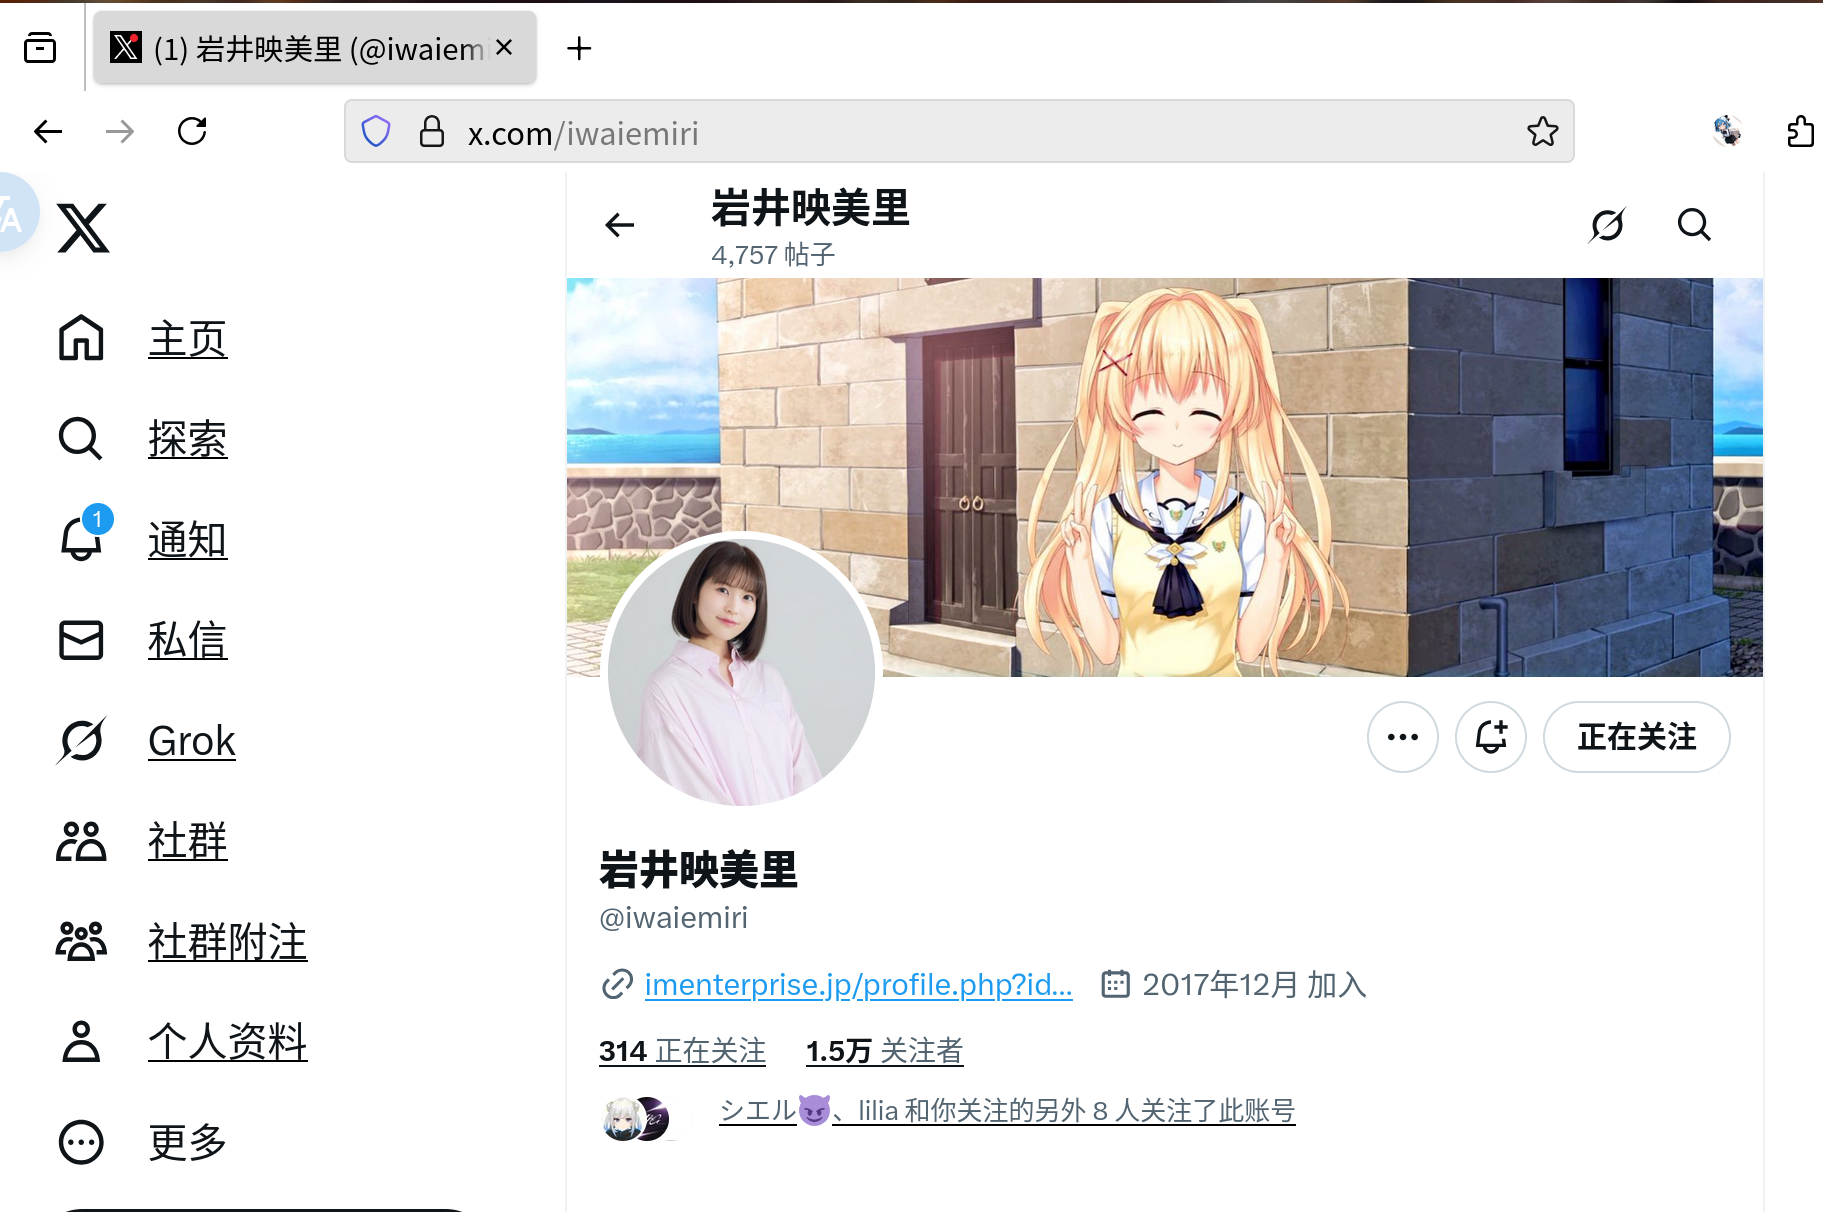1823x1212 pixels.
Task: Click the x.com/iwaiemiri address bar
Action: pyautogui.click(x=959, y=131)
